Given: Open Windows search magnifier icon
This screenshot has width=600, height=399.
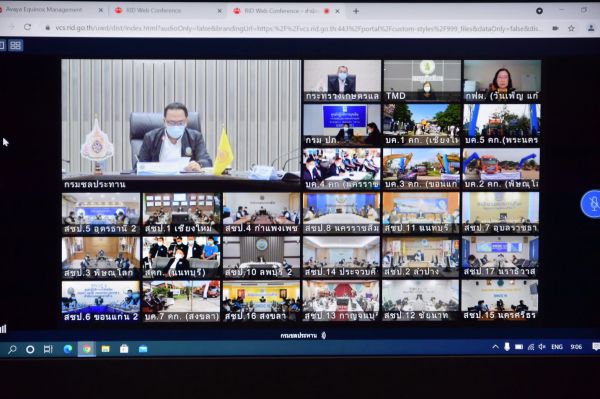Looking at the screenshot, I should 12,349.
